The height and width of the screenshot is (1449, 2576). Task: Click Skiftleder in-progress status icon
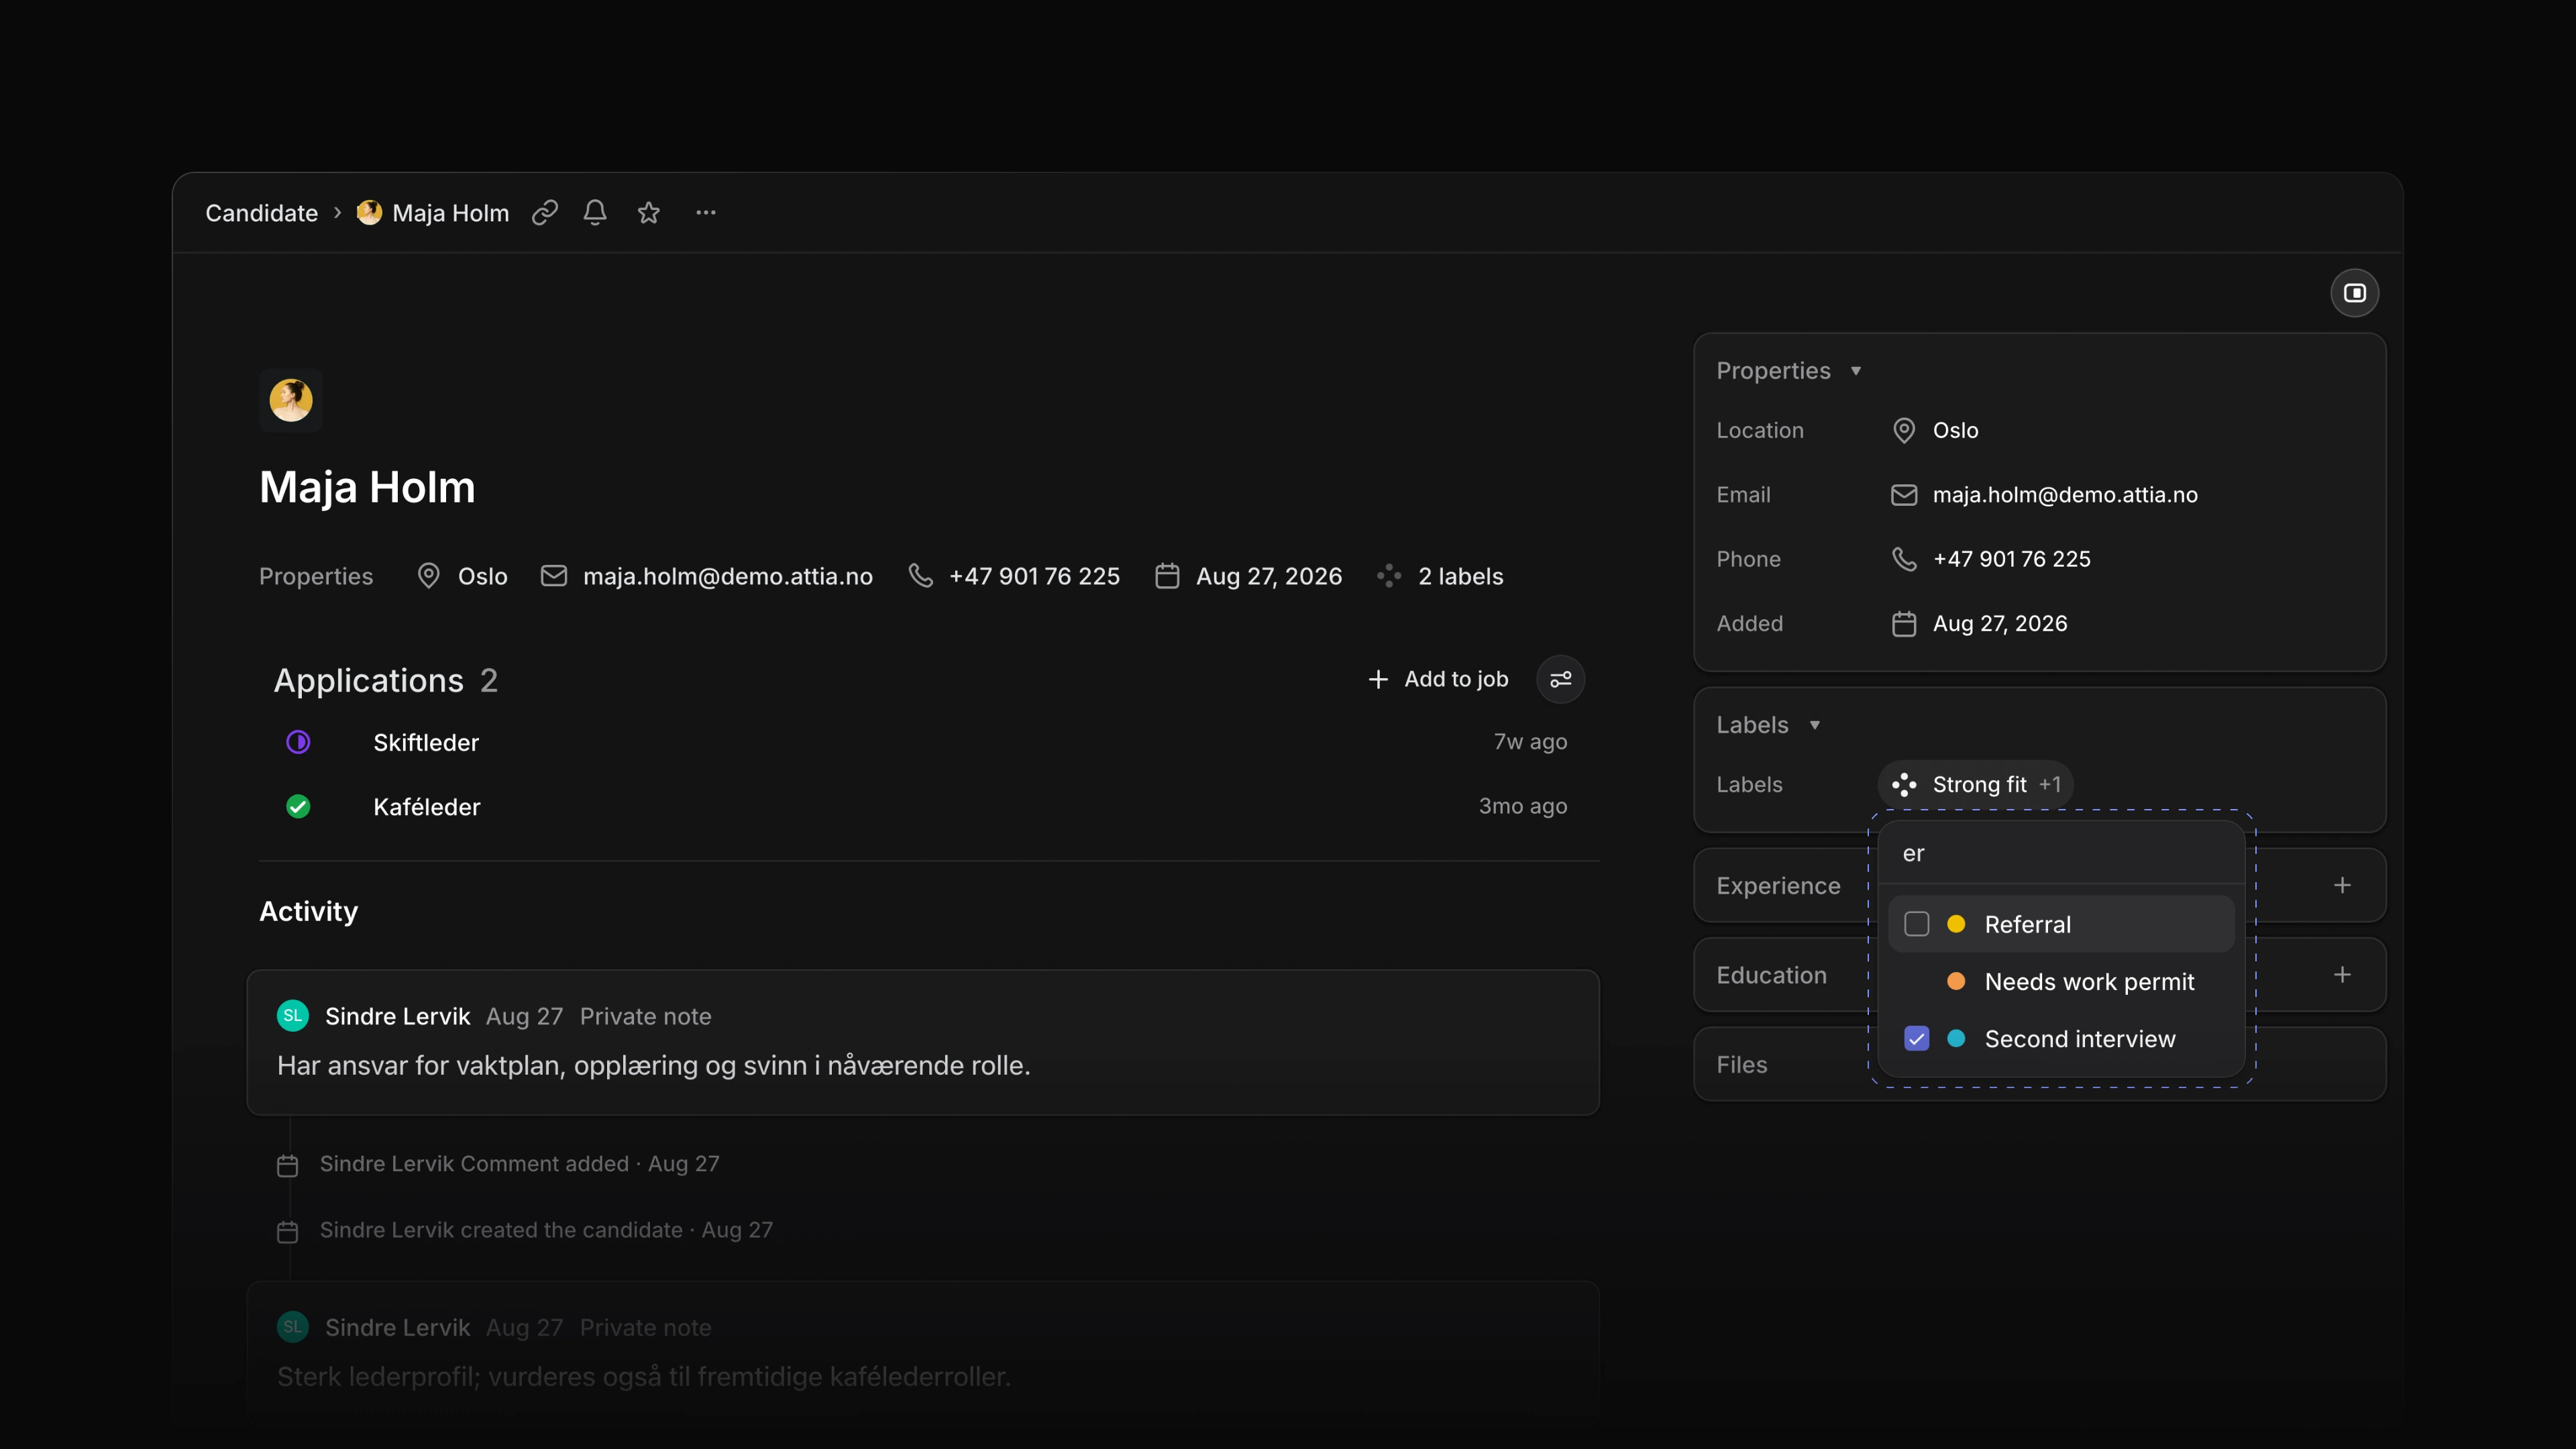pos(298,742)
